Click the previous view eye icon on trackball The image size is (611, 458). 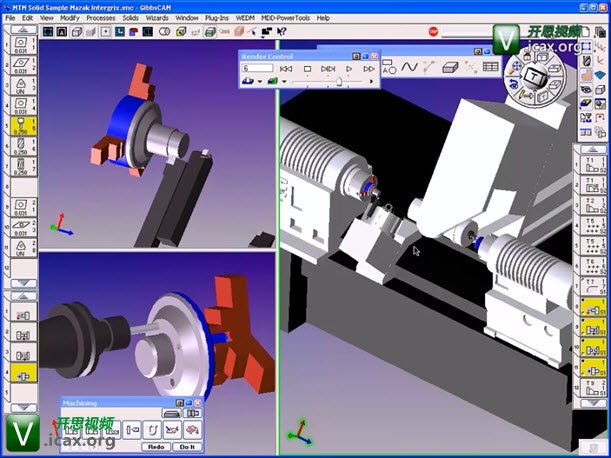tap(512, 83)
